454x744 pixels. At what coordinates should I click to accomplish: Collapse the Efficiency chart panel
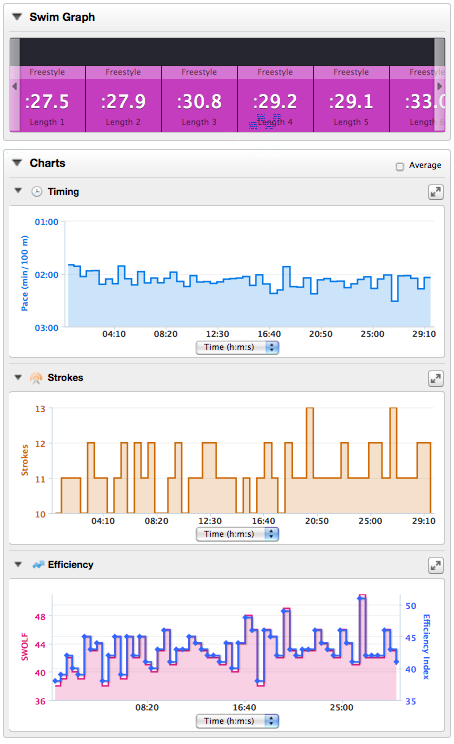[x=19, y=564]
